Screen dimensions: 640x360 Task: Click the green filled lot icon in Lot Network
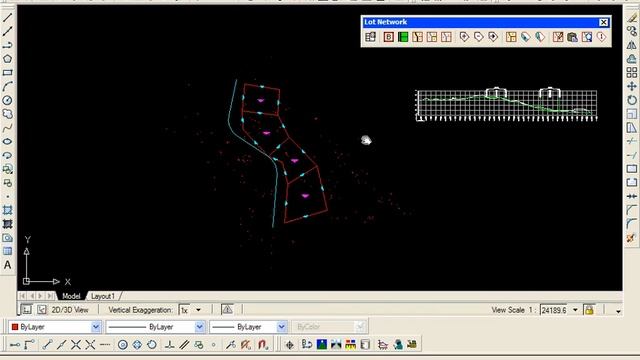[403, 37]
